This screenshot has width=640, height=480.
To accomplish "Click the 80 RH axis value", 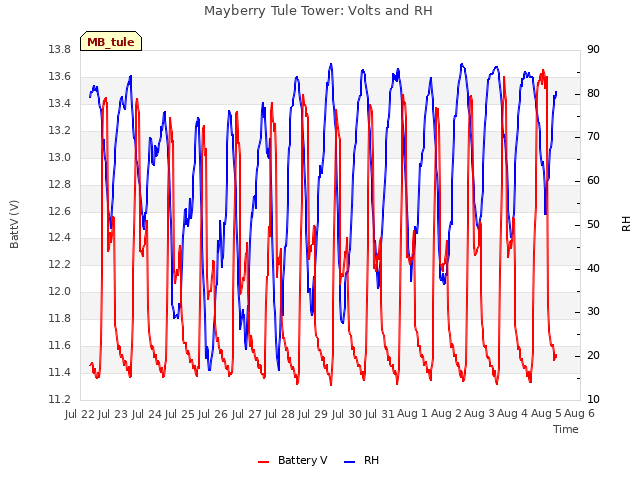I will click(593, 93).
